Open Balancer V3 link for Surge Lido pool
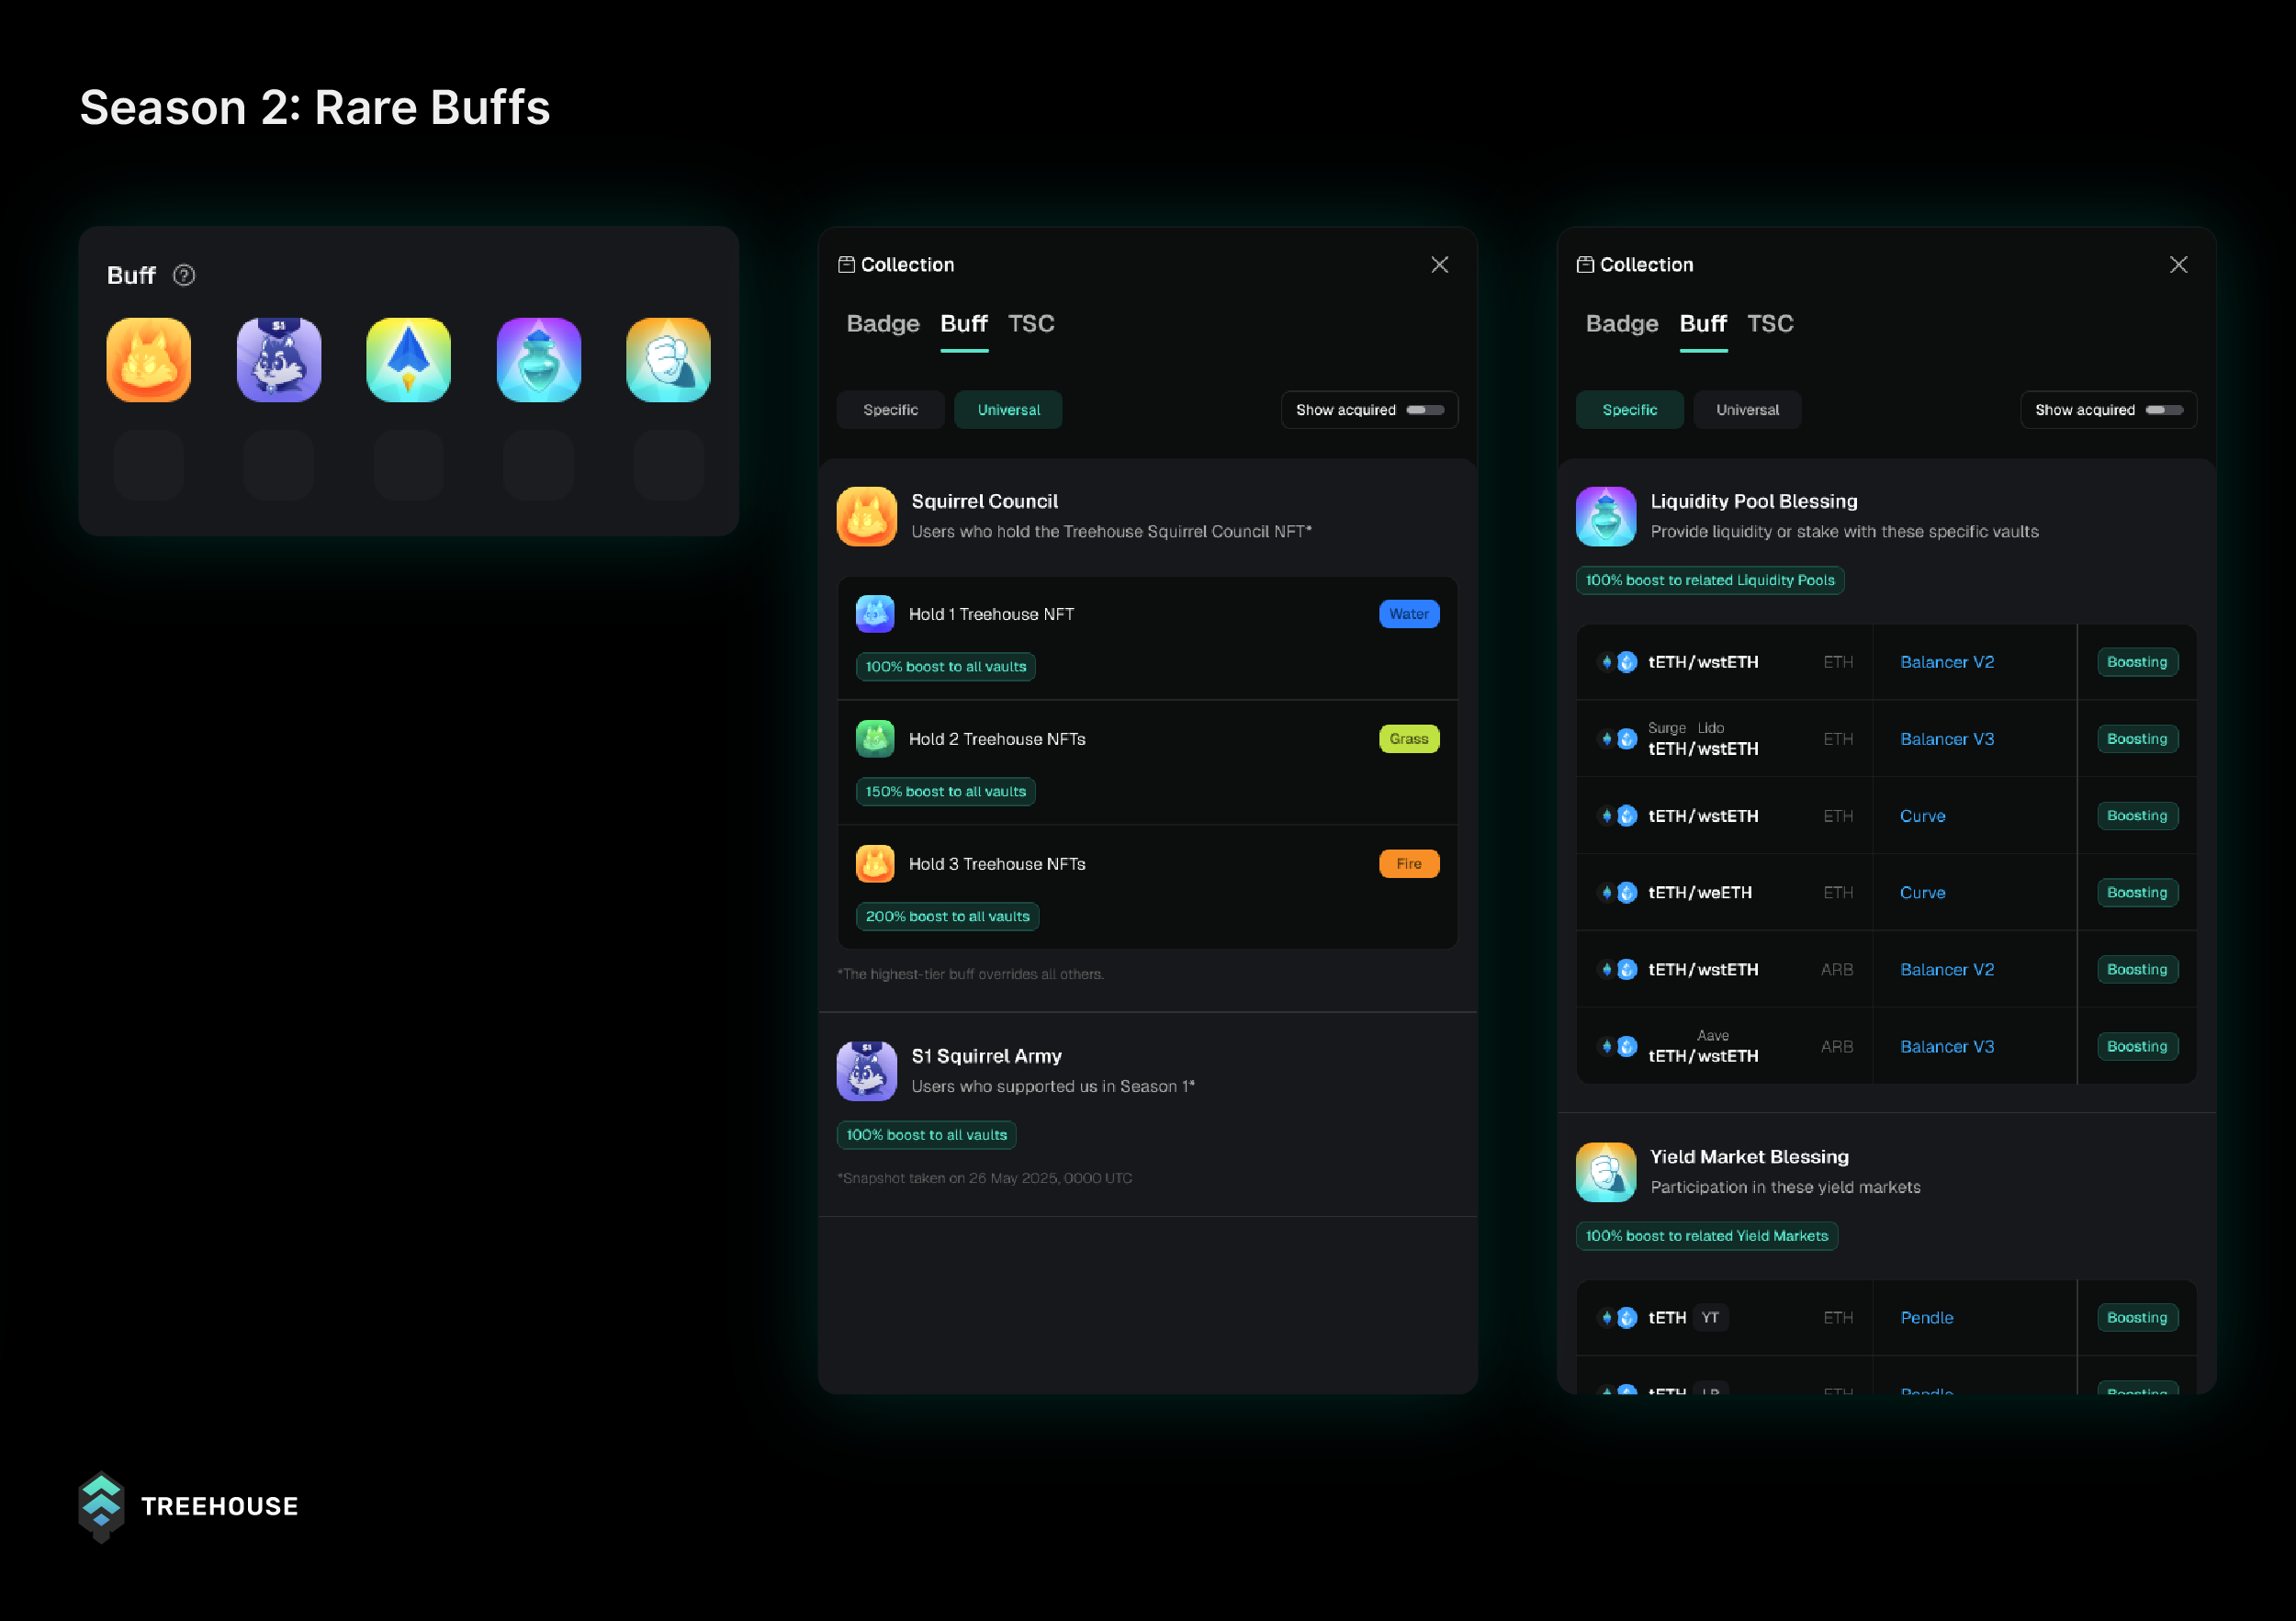This screenshot has width=2296, height=1621. click(x=1947, y=739)
